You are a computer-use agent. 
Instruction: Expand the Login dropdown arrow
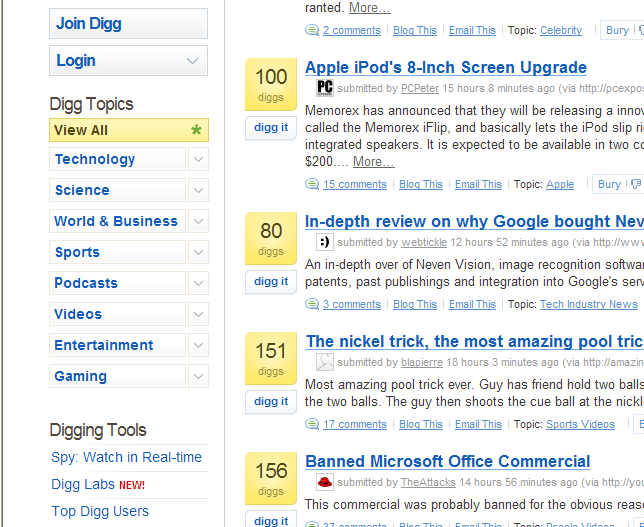pyautogui.click(x=192, y=61)
